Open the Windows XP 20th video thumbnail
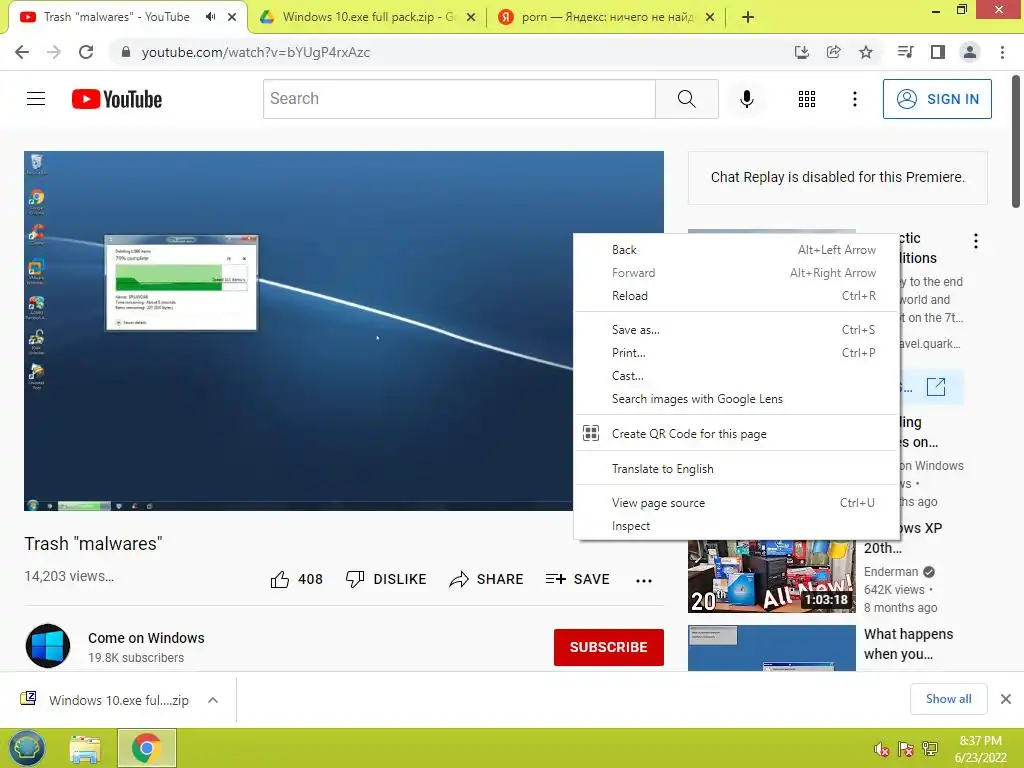The image size is (1024, 768). (x=771, y=577)
